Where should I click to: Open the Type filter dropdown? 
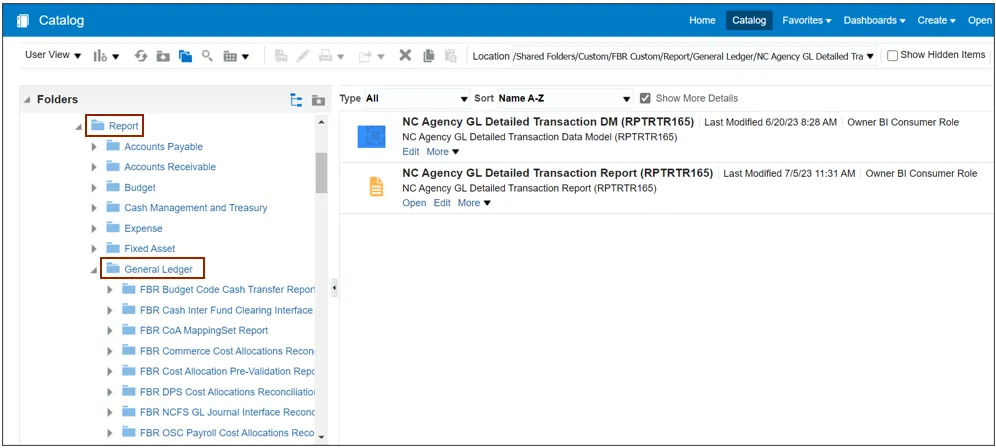click(x=417, y=99)
